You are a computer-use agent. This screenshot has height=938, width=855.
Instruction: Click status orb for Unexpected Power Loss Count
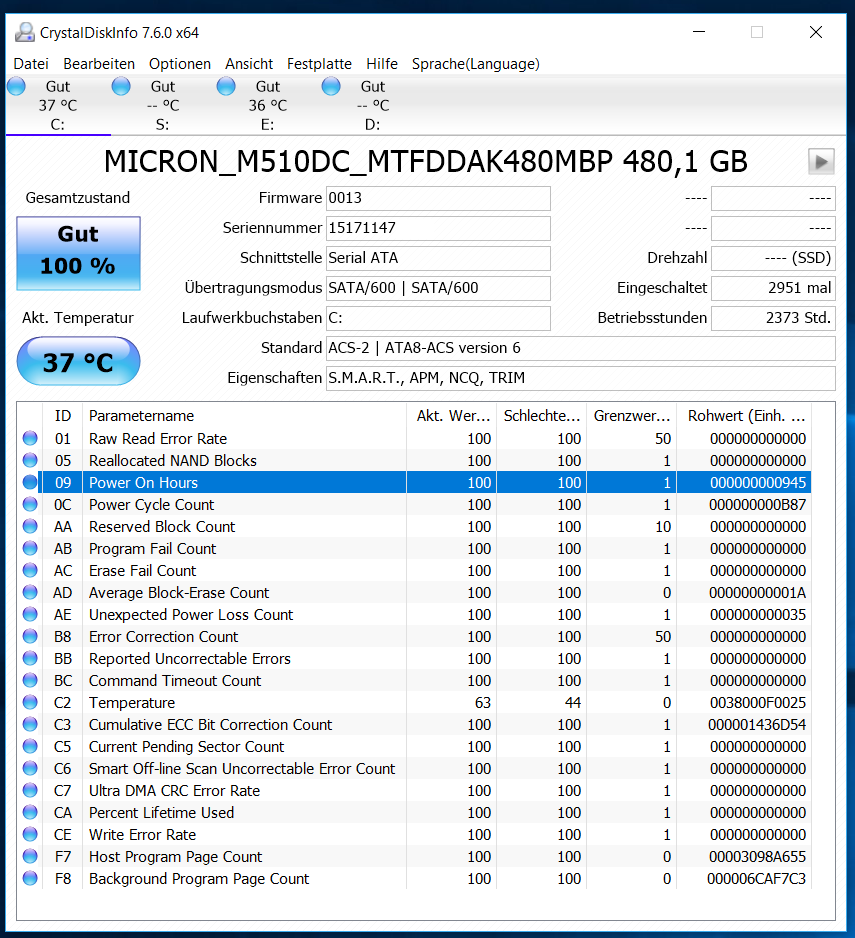(30, 614)
